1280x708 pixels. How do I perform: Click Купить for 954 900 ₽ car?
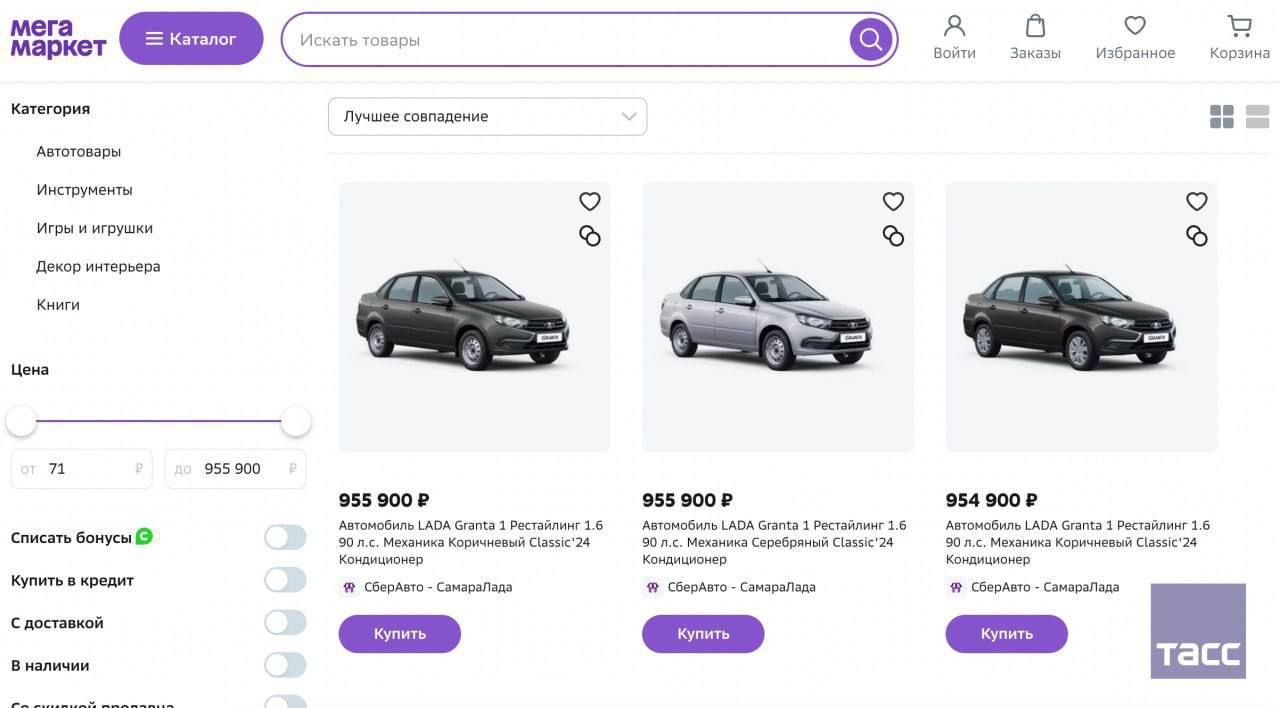pos(1006,634)
